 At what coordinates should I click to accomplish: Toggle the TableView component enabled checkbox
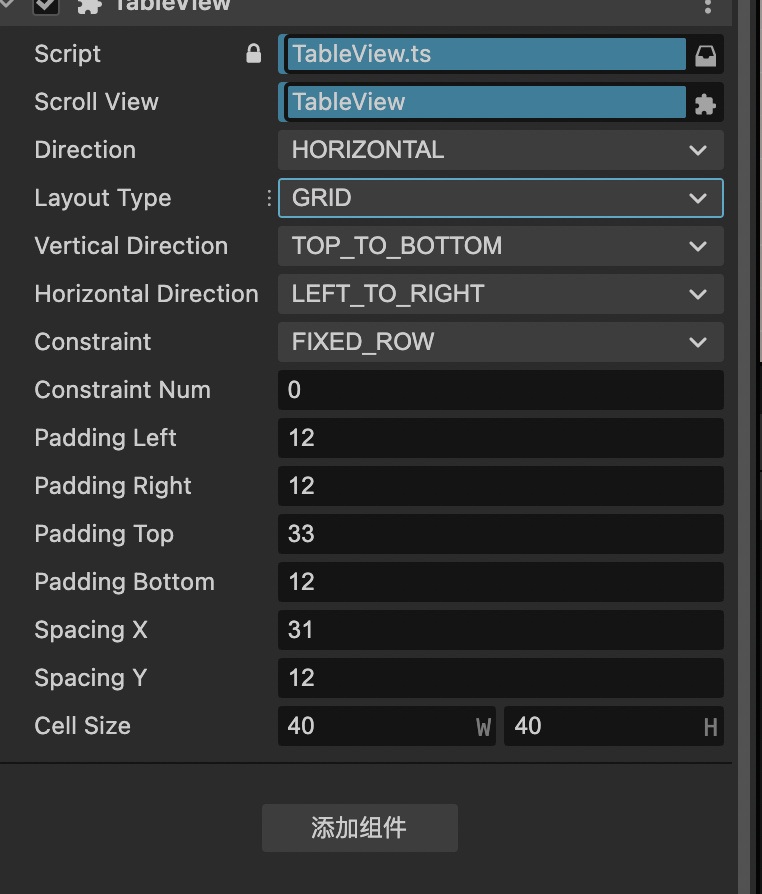coord(46,6)
